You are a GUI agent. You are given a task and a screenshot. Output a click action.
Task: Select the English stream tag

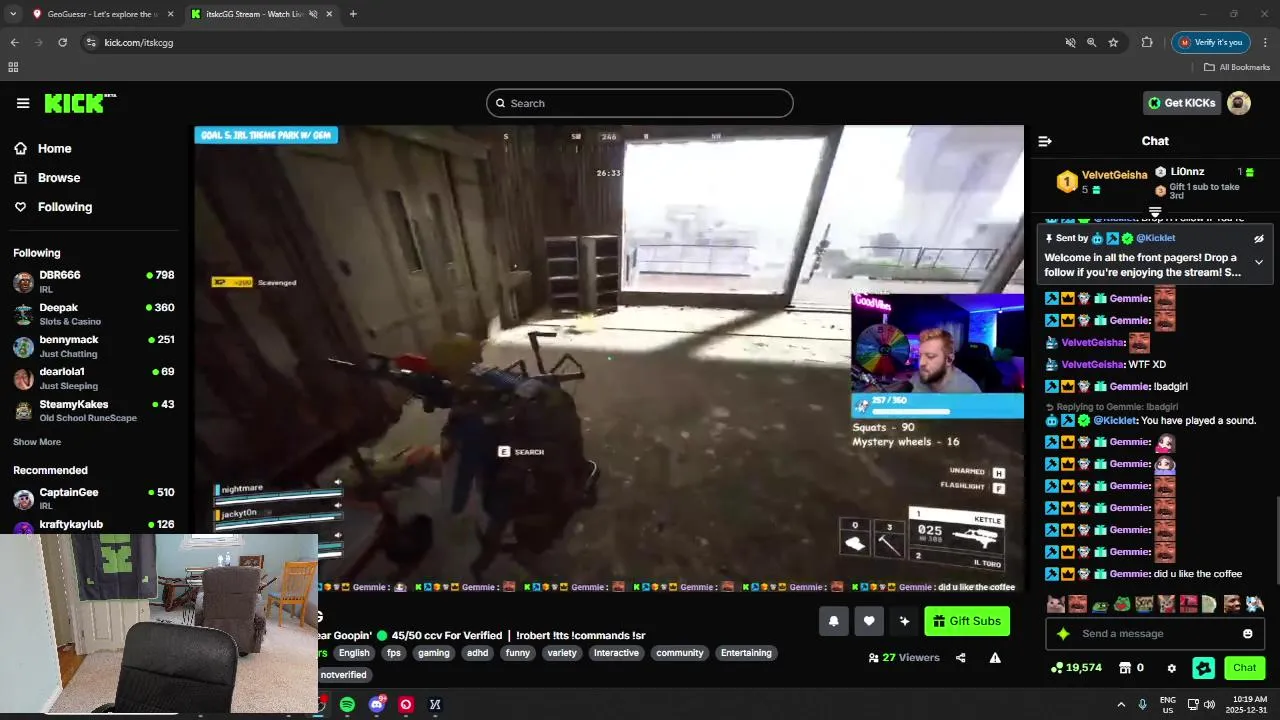(354, 653)
